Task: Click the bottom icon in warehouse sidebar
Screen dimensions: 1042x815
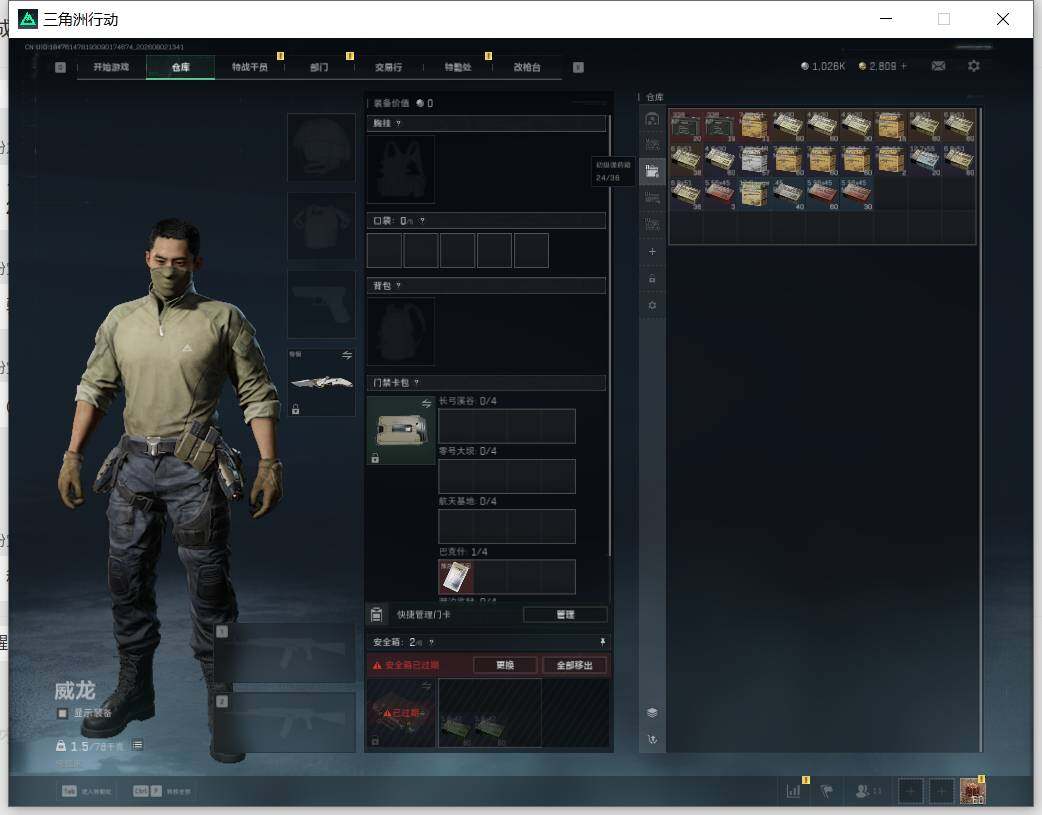Action: (652, 739)
